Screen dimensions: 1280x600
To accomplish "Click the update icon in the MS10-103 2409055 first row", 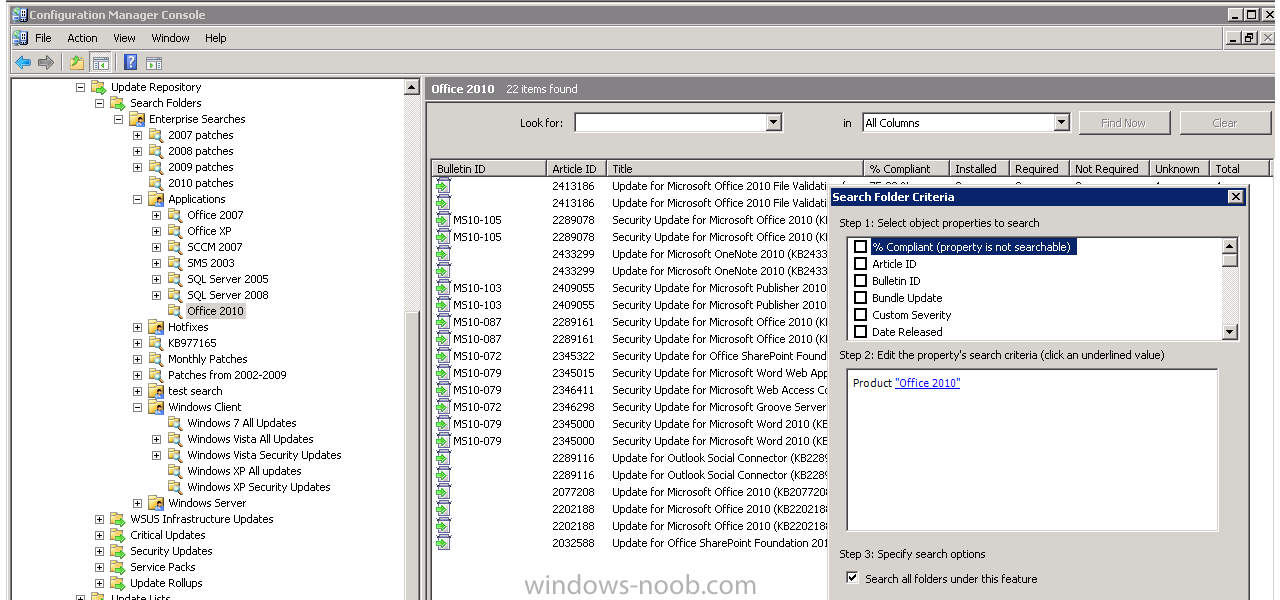I will (443, 288).
